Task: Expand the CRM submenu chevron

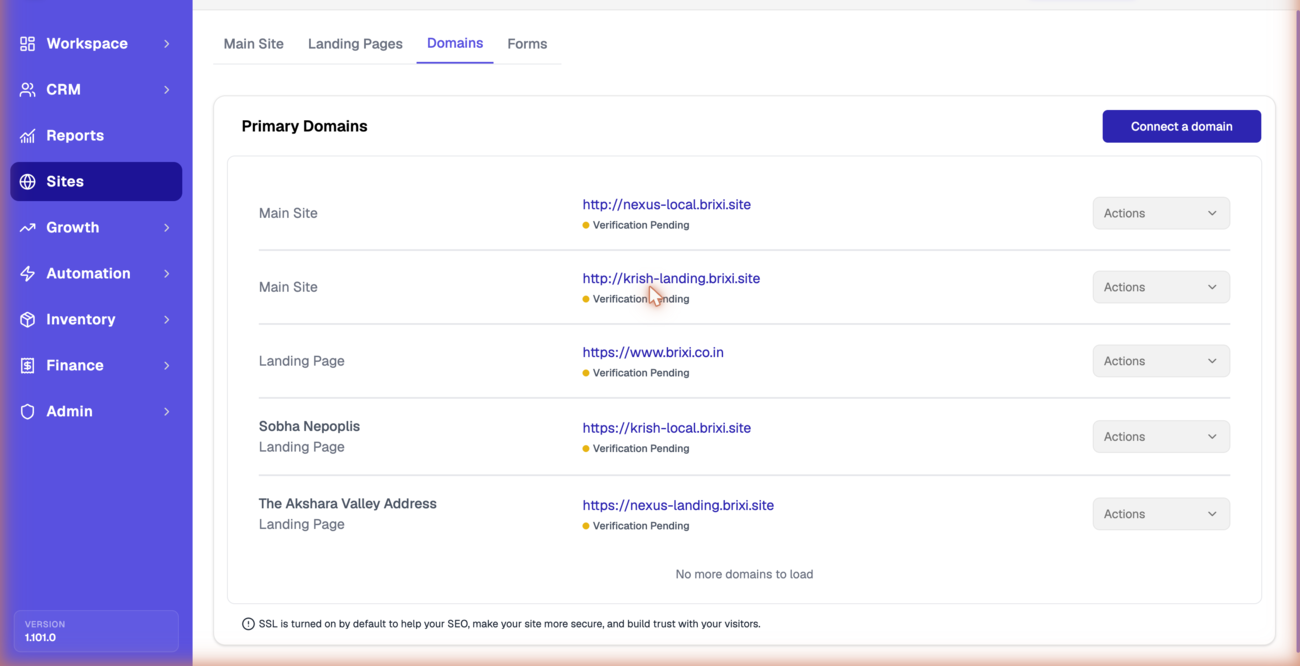Action: tap(167, 90)
